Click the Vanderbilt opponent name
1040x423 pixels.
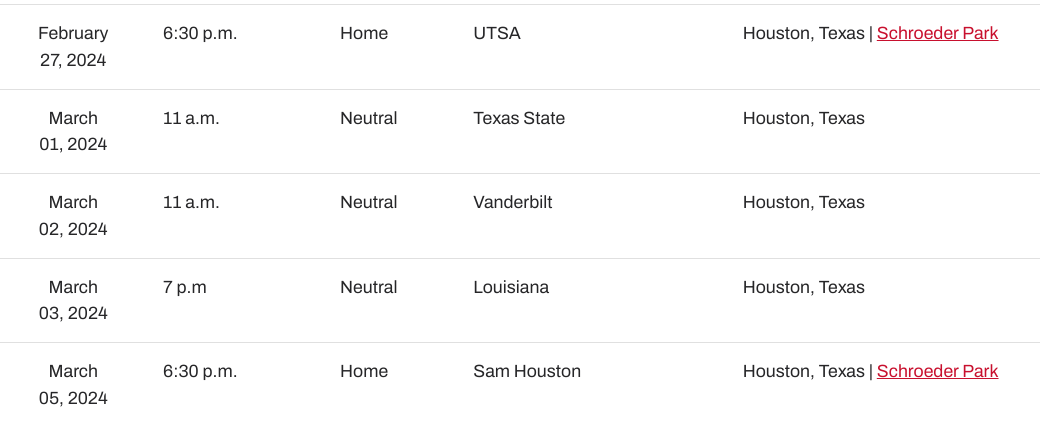[513, 202]
